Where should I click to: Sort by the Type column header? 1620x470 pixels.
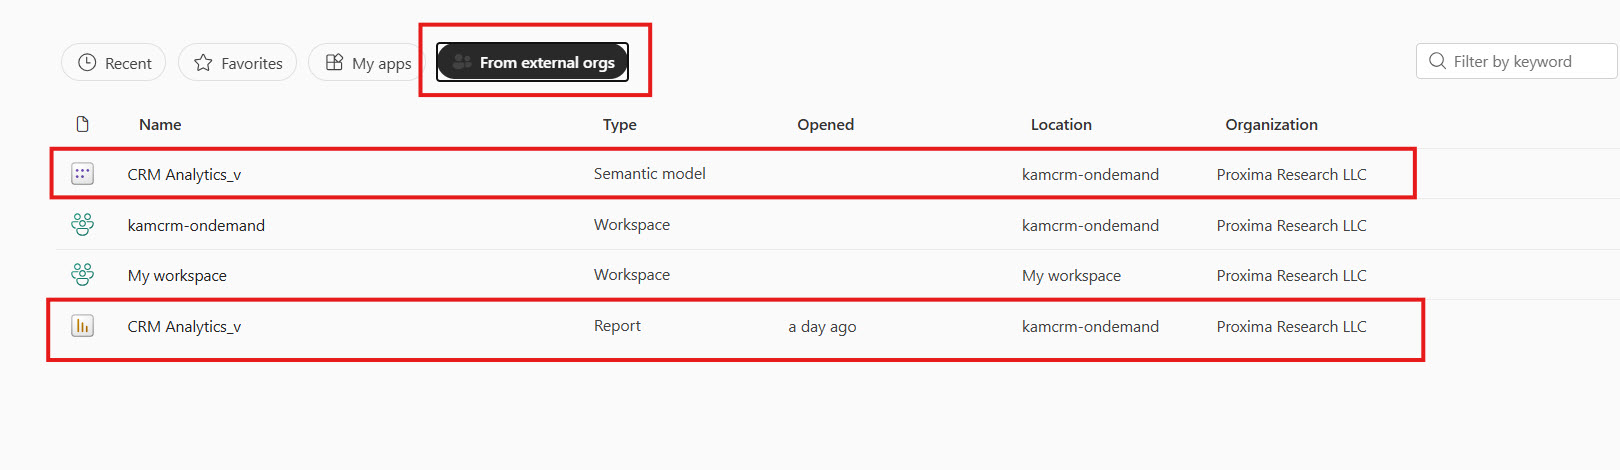point(619,125)
